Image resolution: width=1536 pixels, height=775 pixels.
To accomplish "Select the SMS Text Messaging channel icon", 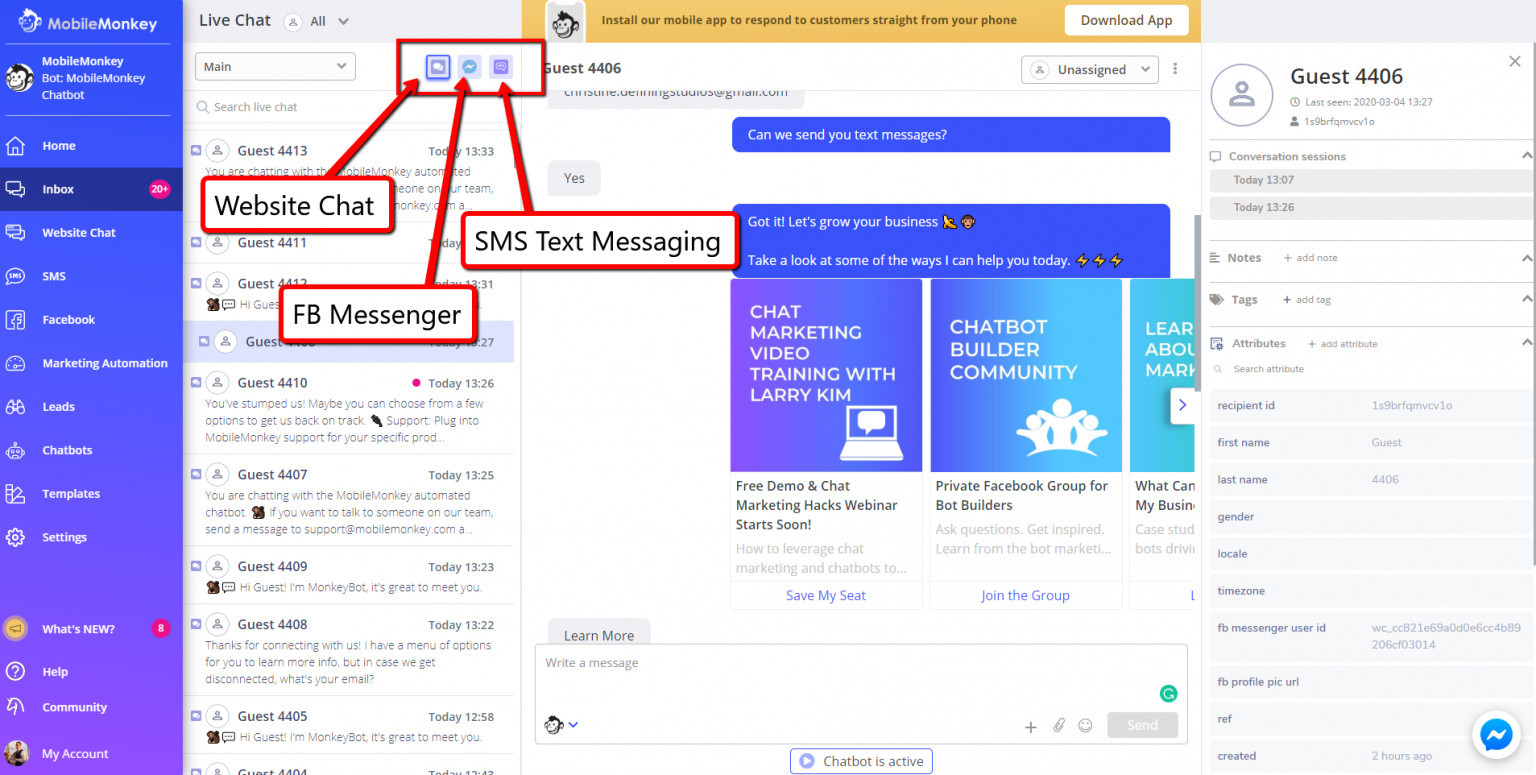I will [500, 66].
